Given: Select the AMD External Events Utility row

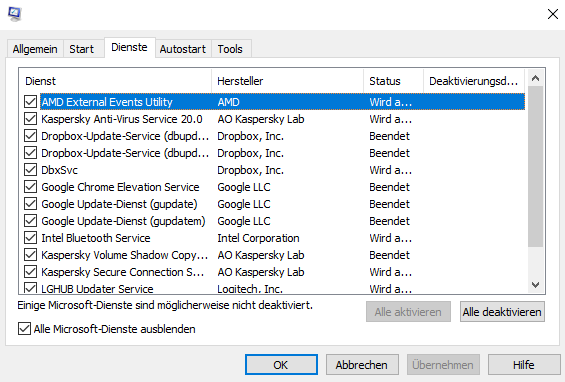Looking at the screenshot, I should click(282, 102).
